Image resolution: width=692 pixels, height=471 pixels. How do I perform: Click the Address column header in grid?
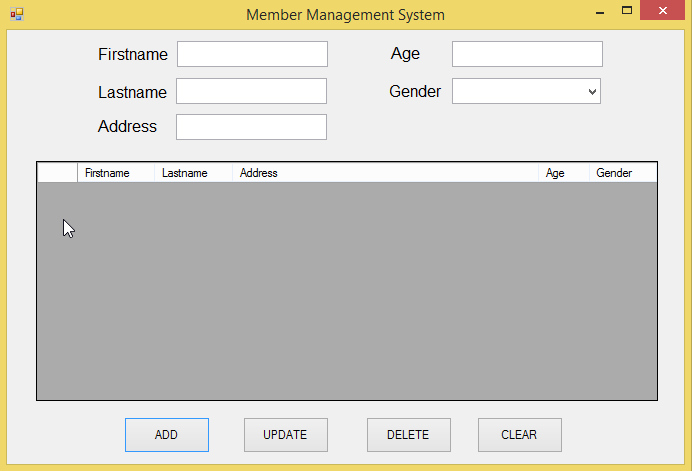[385, 173]
